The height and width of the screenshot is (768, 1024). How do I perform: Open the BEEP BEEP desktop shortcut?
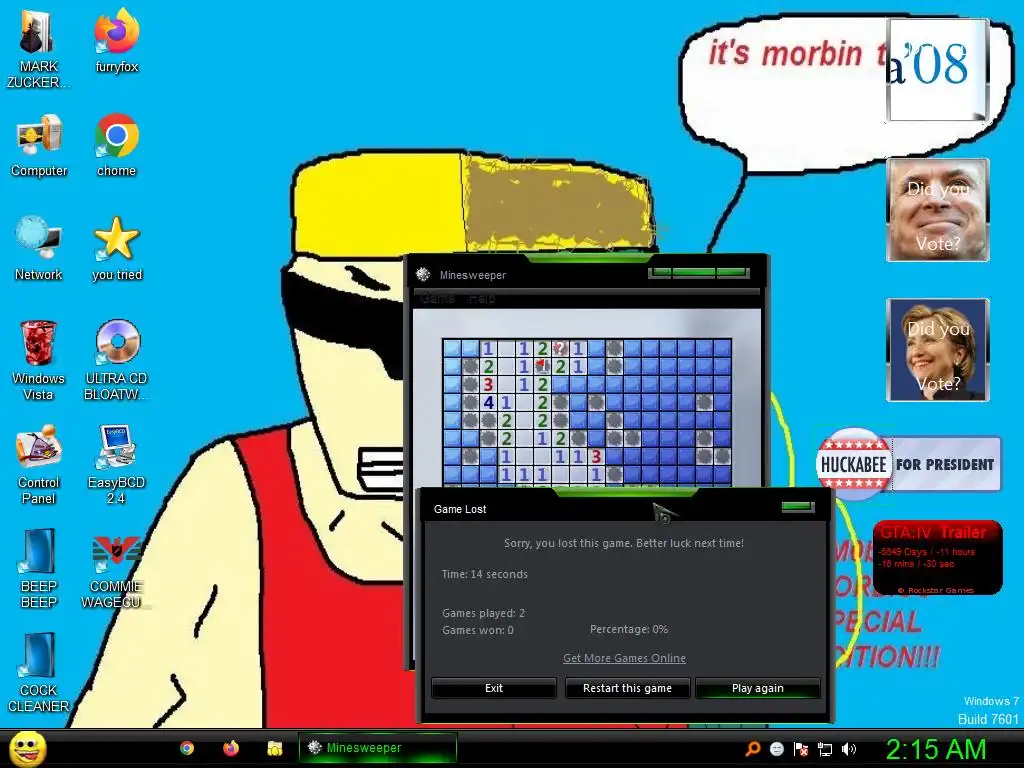point(39,569)
